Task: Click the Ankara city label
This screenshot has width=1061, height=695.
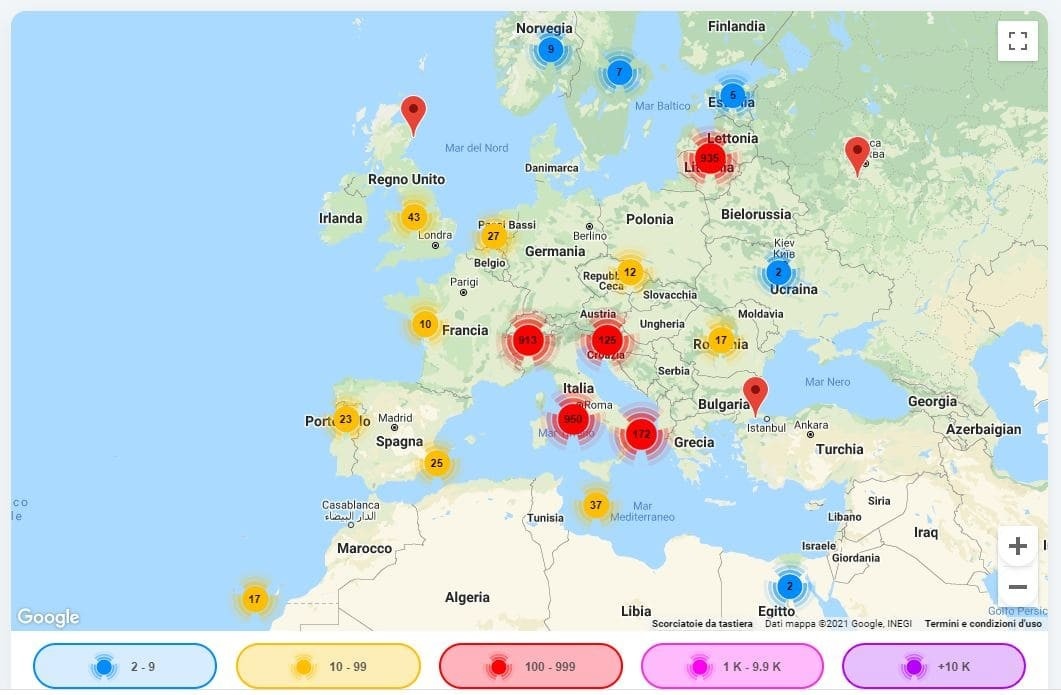Action: (x=811, y=425)
